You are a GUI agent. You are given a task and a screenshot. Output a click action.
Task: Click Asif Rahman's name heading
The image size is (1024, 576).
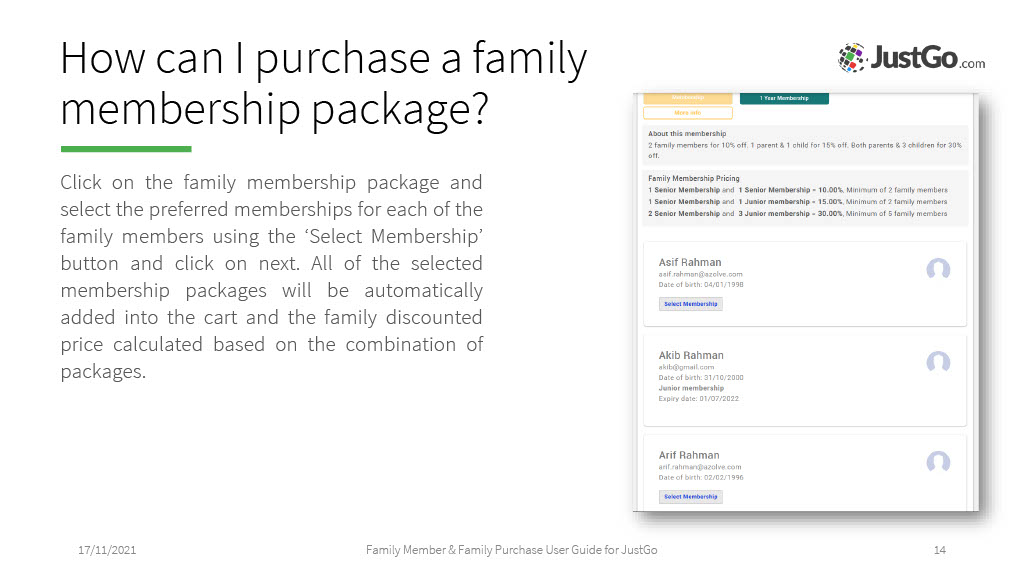690,263
